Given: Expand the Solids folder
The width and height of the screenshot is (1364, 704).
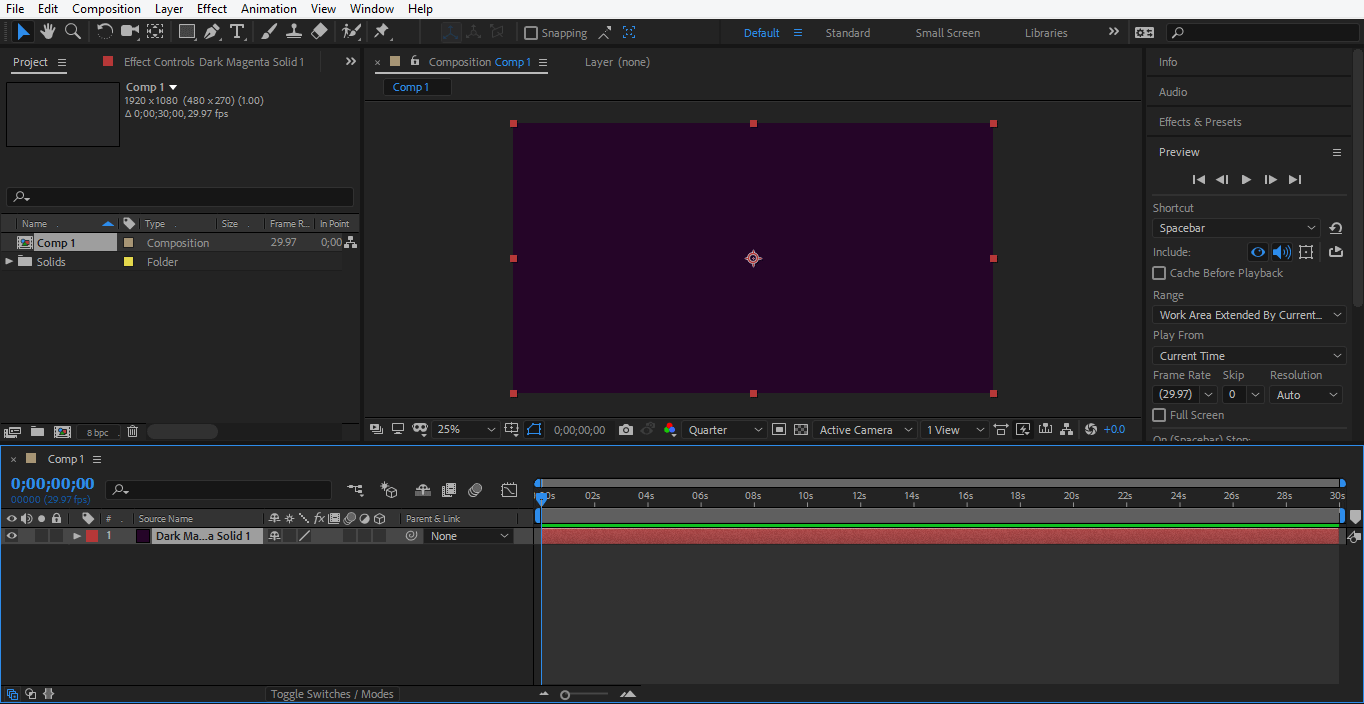Looking at the screenshot, I should pos(10,262).
